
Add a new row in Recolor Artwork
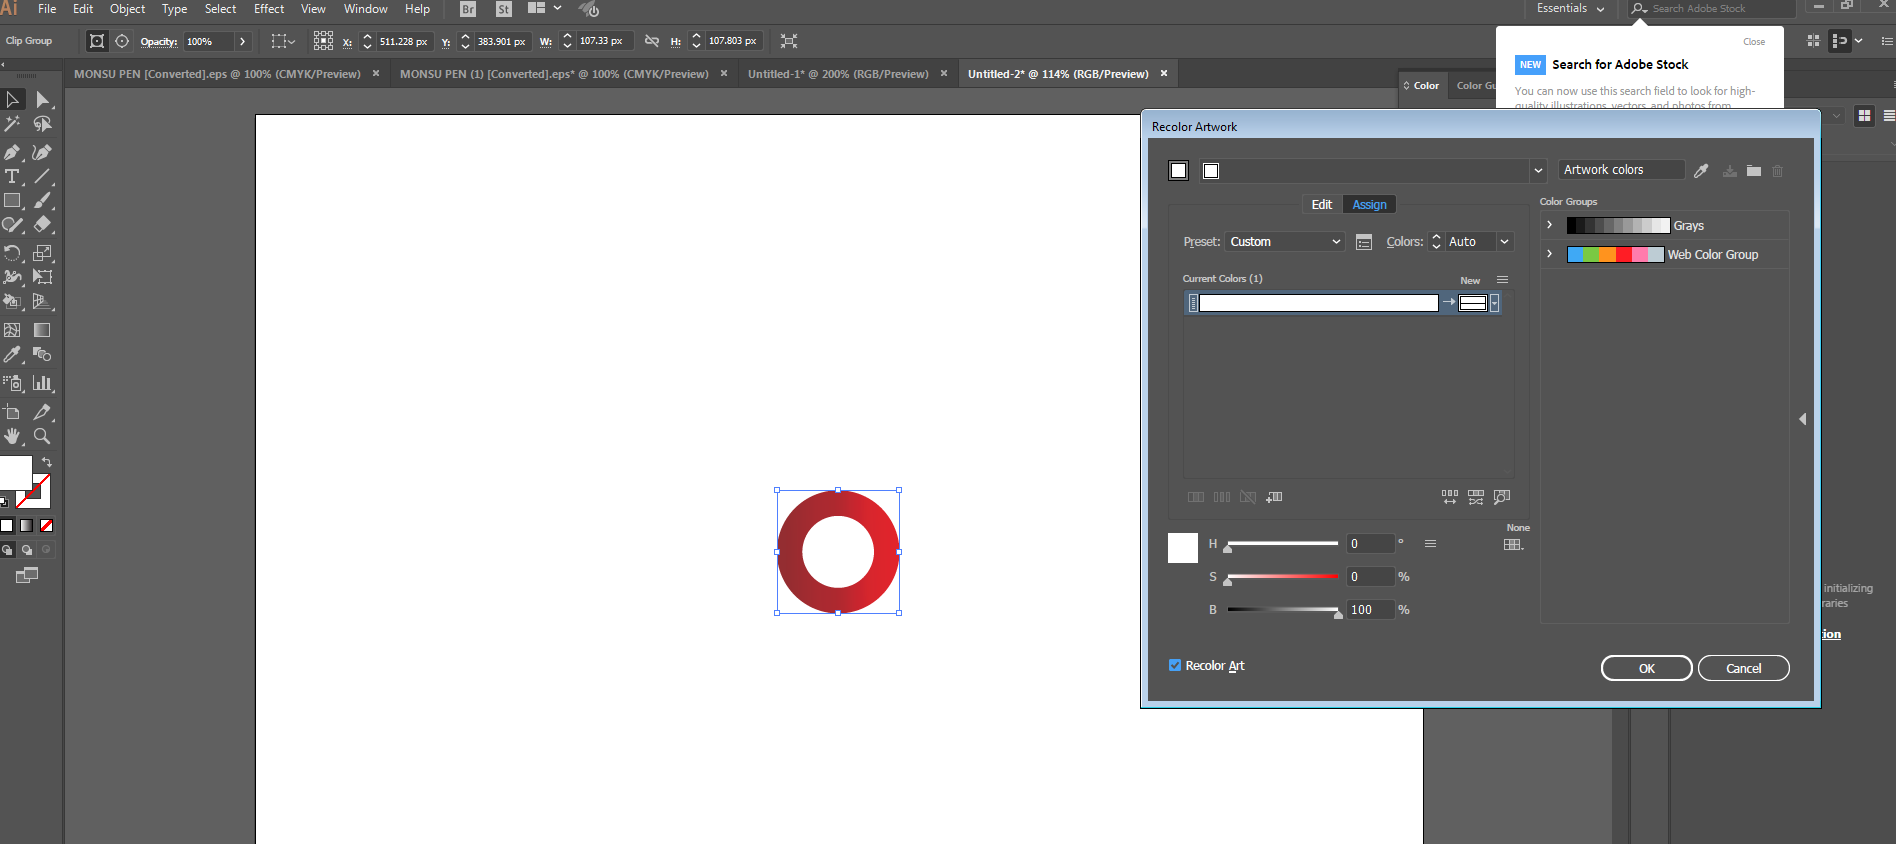(x=1274, y=497)
